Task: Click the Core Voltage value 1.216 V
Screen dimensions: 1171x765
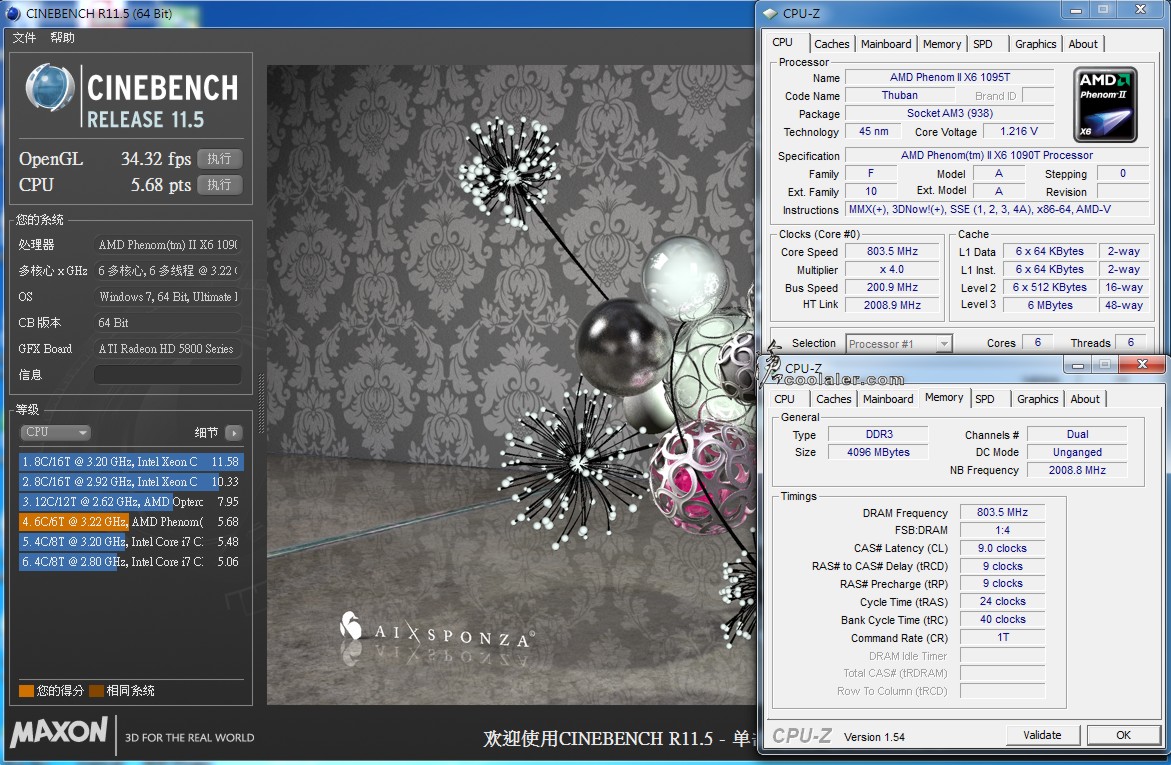Action: tap(1019, 131)
